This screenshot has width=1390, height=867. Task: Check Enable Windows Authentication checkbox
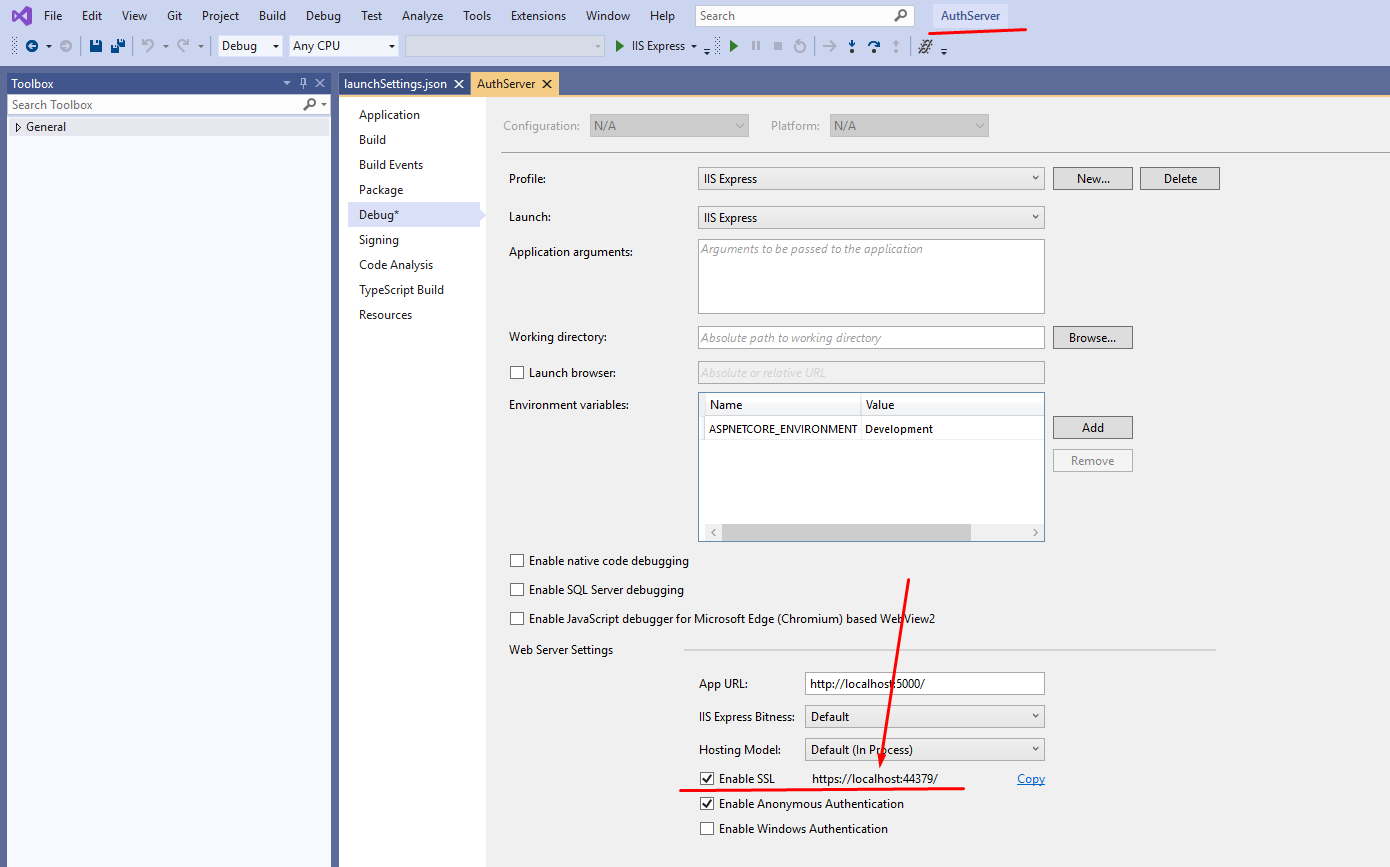(707, 829)
